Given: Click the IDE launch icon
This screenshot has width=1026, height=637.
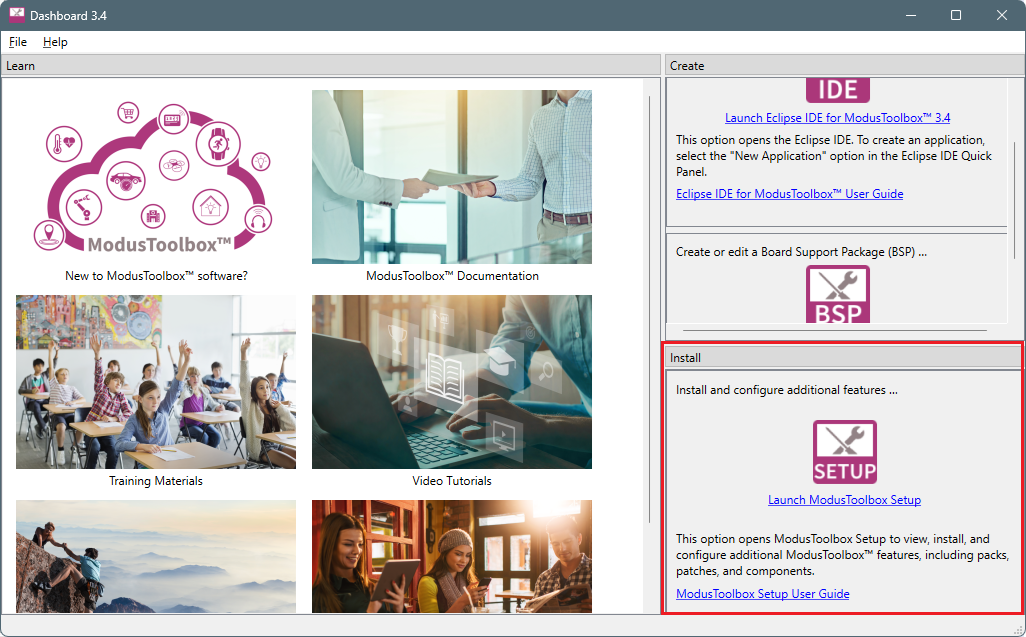Looking at the screenshot, I should click(x=838, y=90).
